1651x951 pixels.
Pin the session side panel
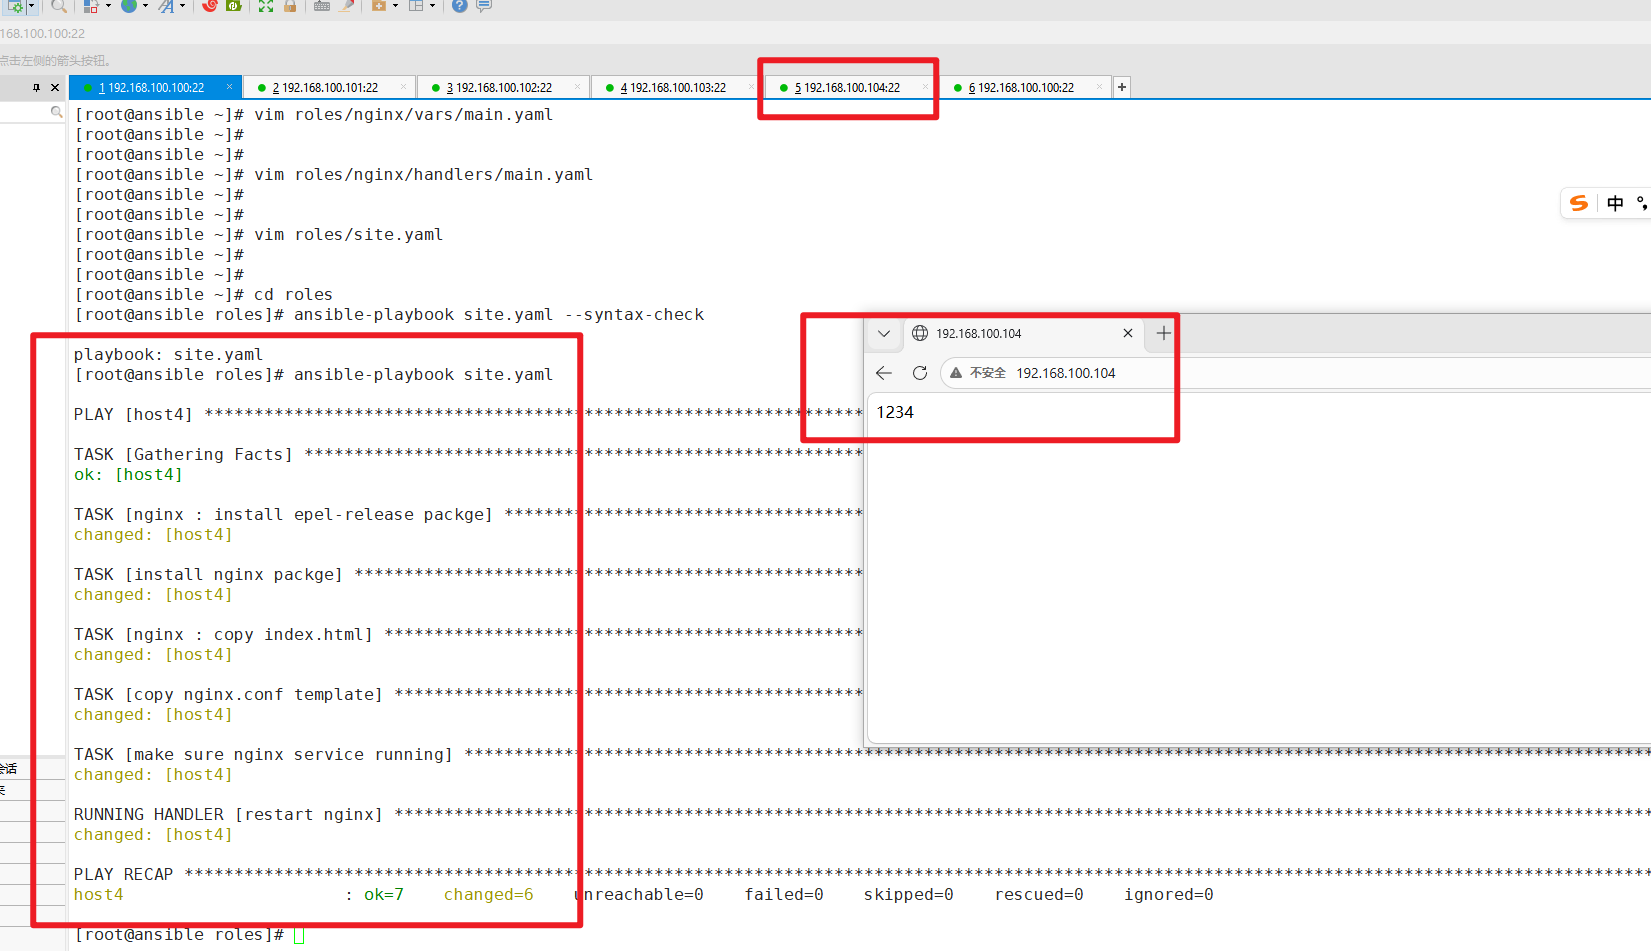[36, 88]
